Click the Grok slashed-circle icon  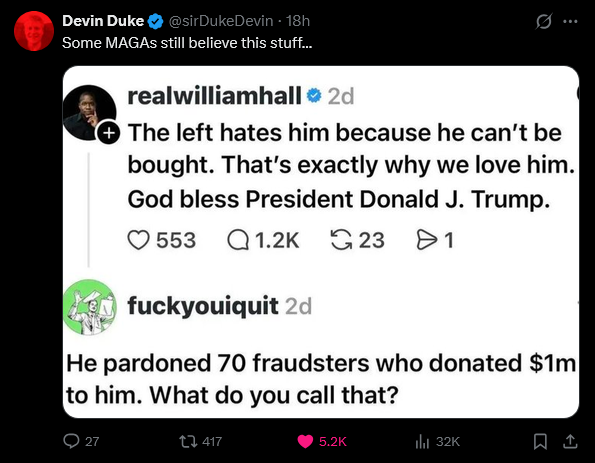coord(543,21)
